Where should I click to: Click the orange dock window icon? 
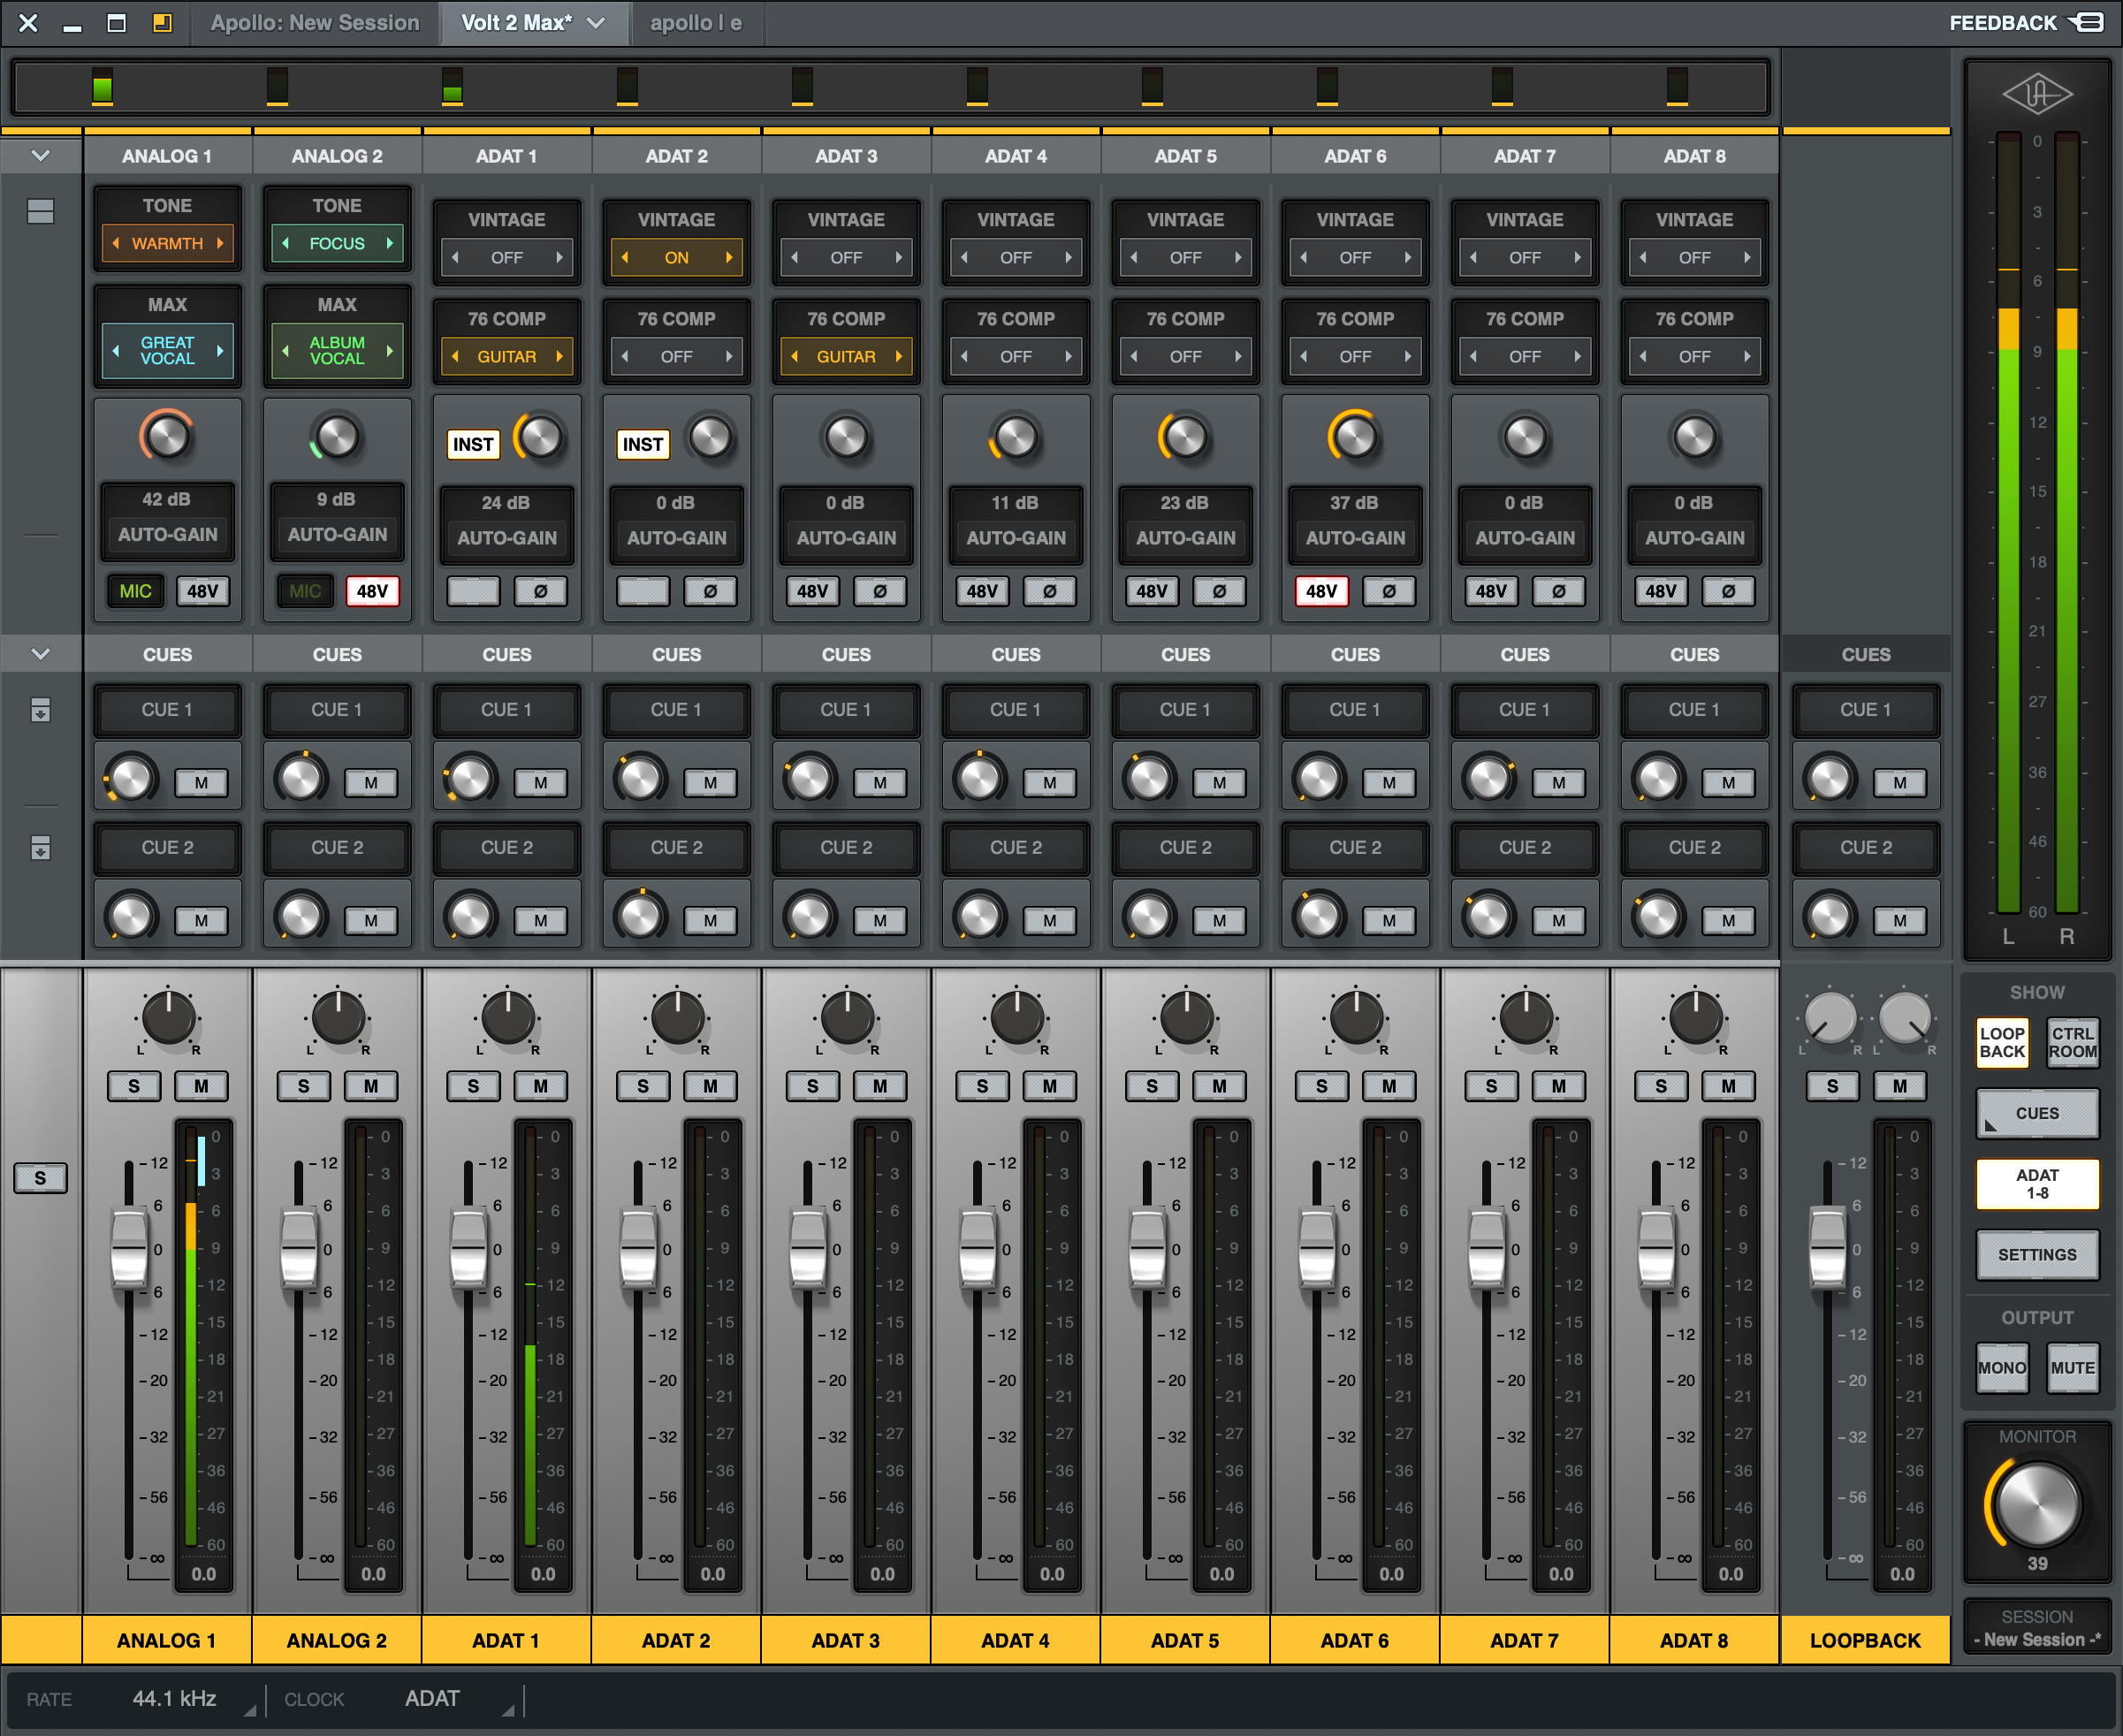pos(162,22)
